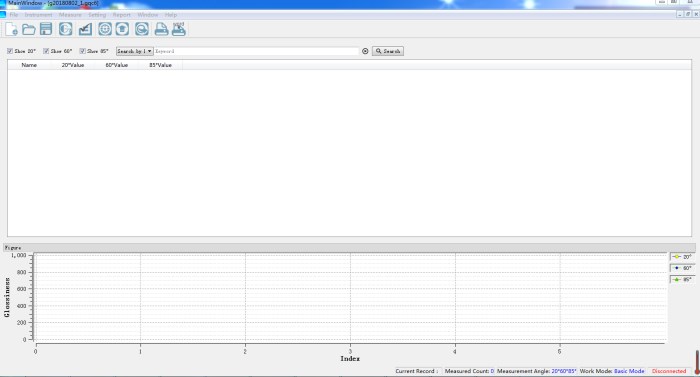This screenshot has height=377, width=700.
Task: Uncheck the Show 20° checkbox
Action: point(10,51)
